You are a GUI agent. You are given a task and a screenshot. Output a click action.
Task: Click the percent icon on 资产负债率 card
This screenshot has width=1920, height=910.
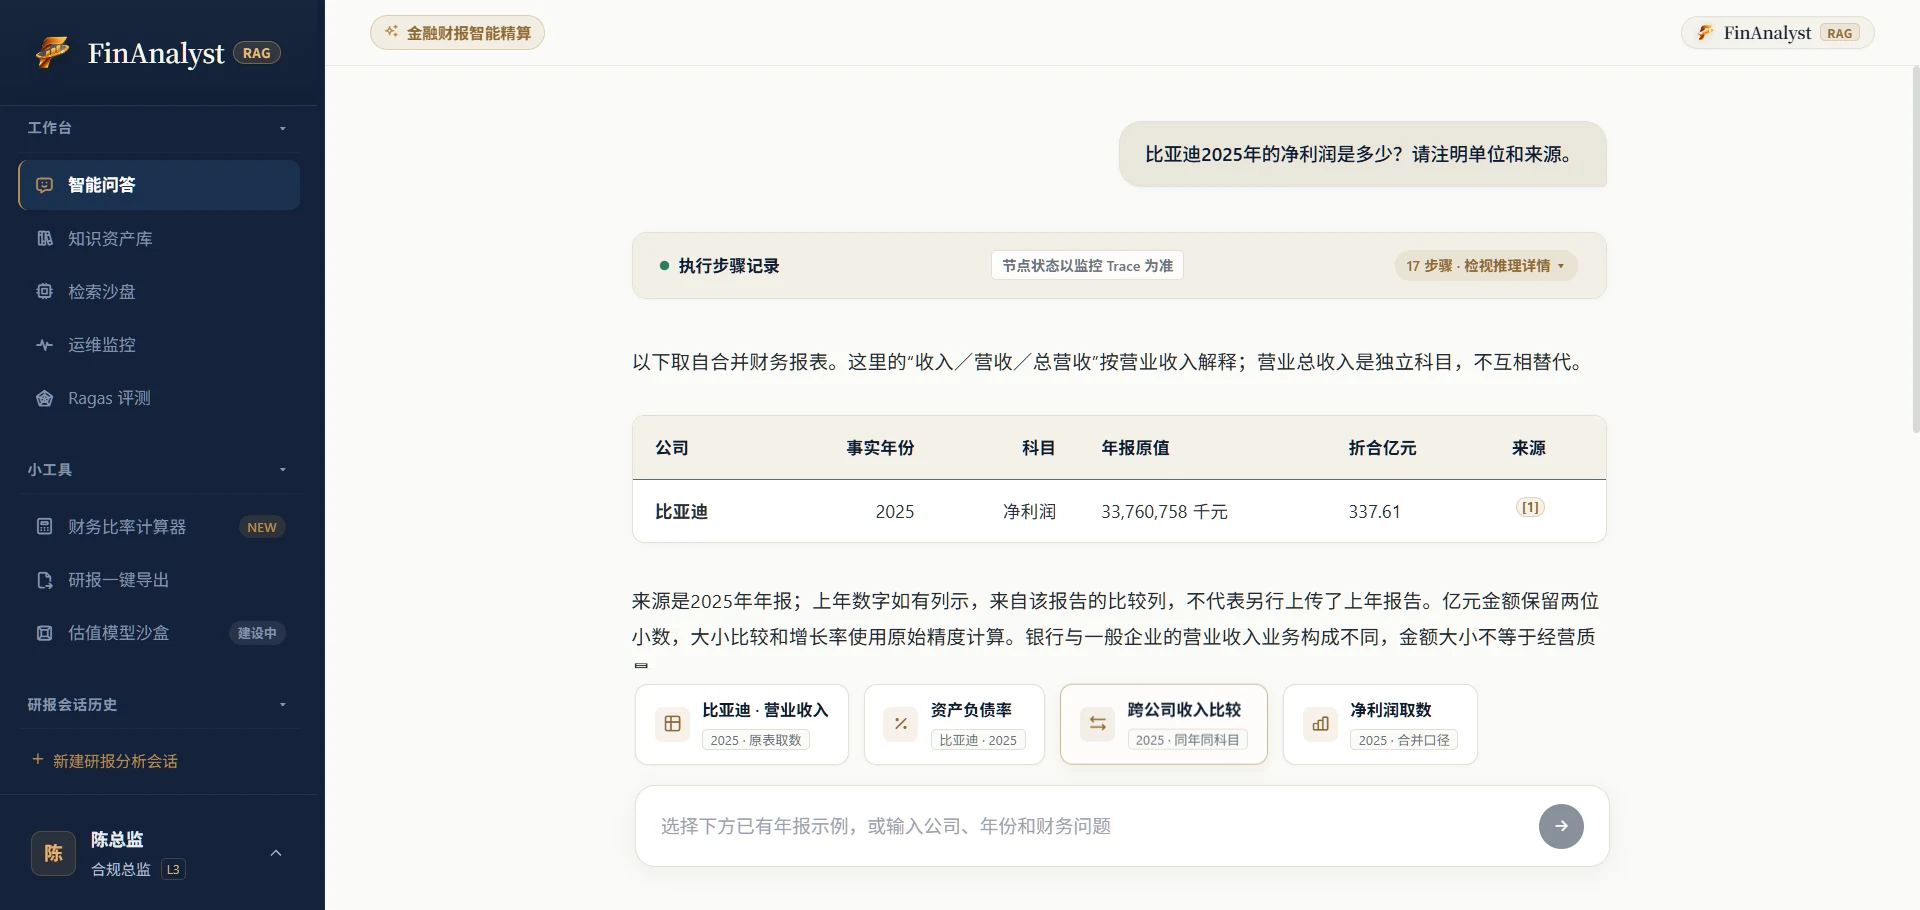pyautogui.click(x=901, y=724)
